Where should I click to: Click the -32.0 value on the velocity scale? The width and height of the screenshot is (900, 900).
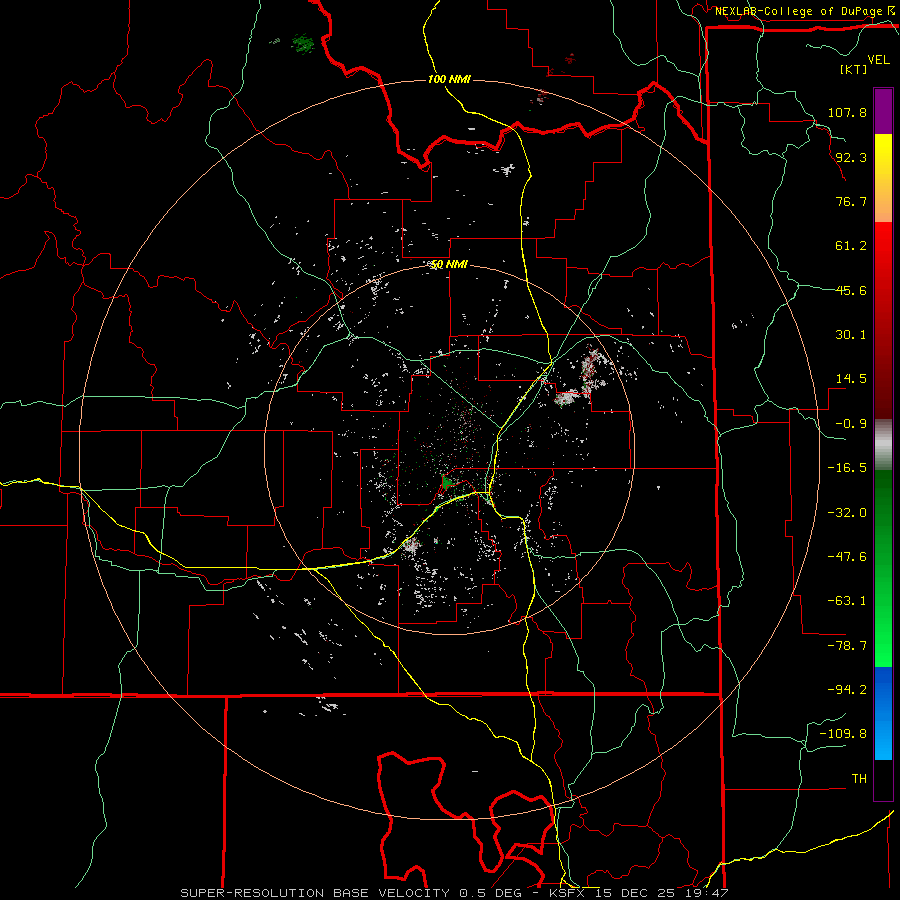847,513
